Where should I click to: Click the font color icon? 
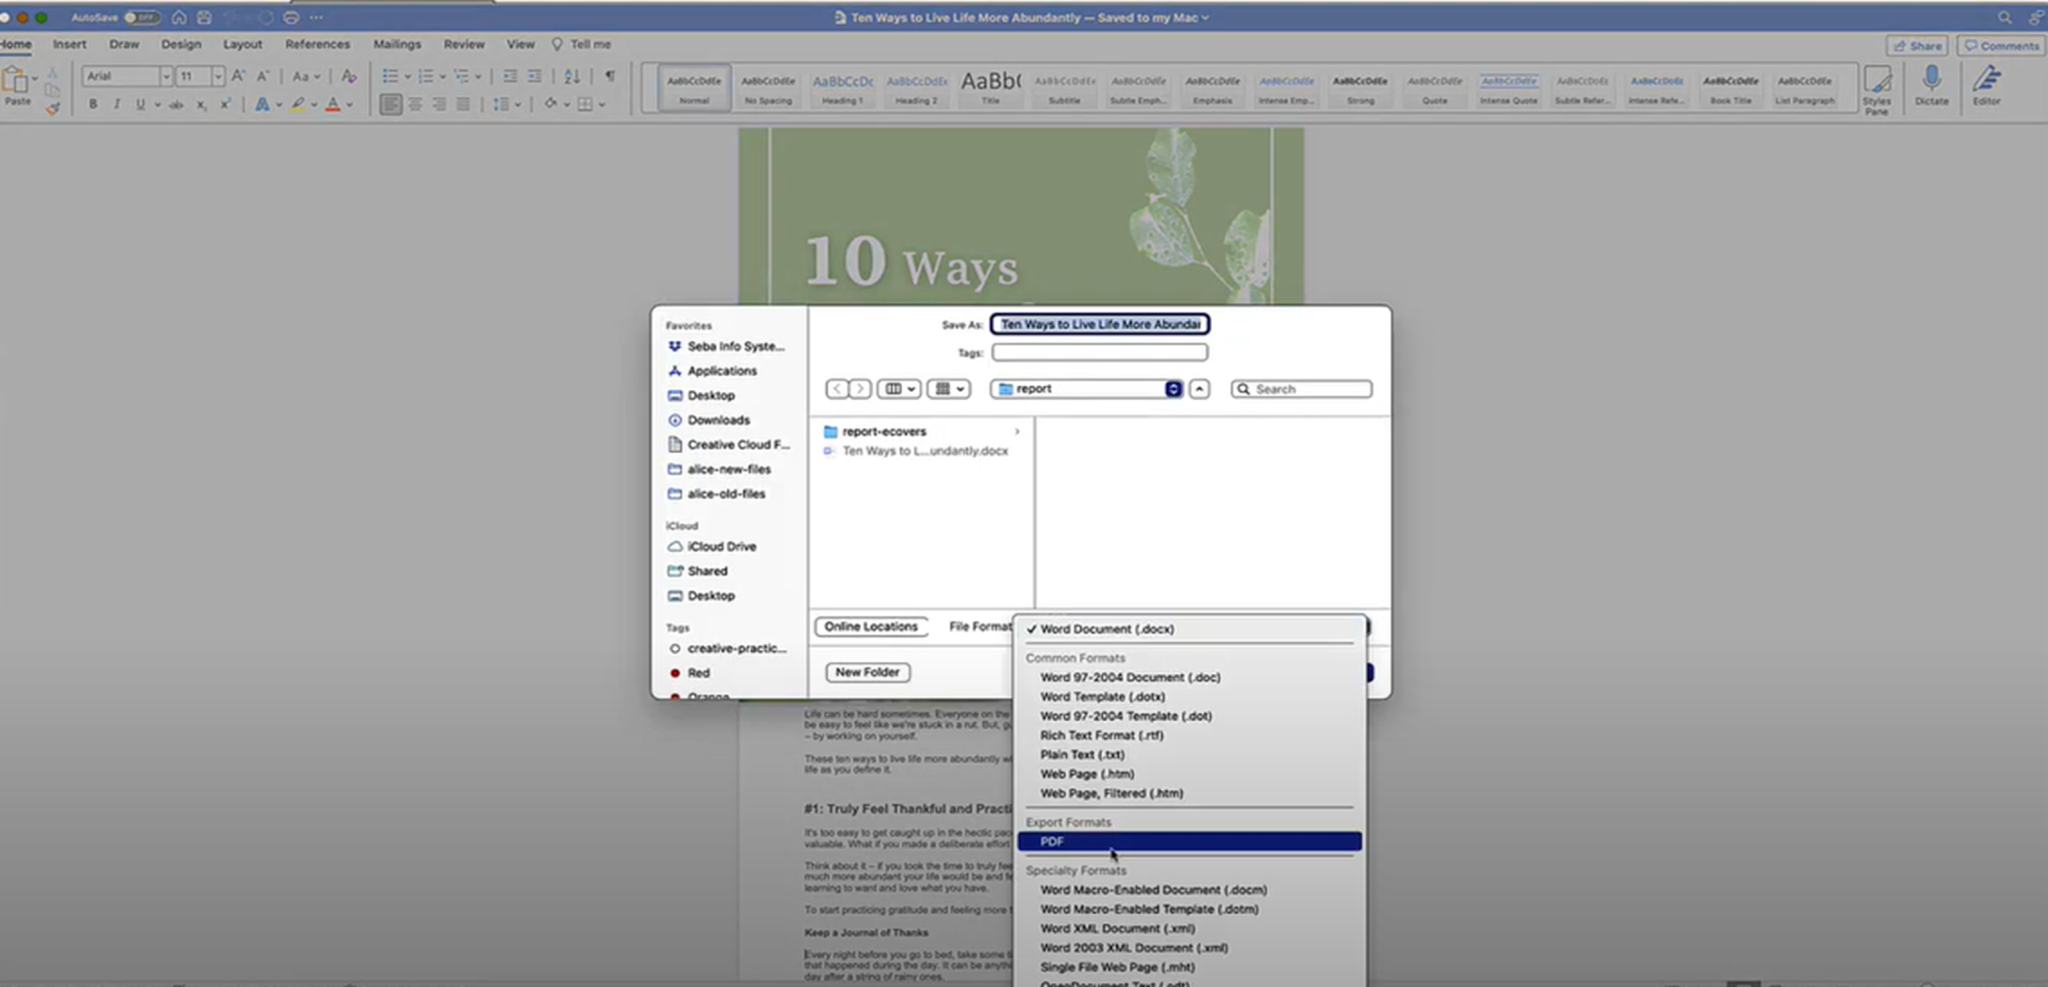coord(333,104)
